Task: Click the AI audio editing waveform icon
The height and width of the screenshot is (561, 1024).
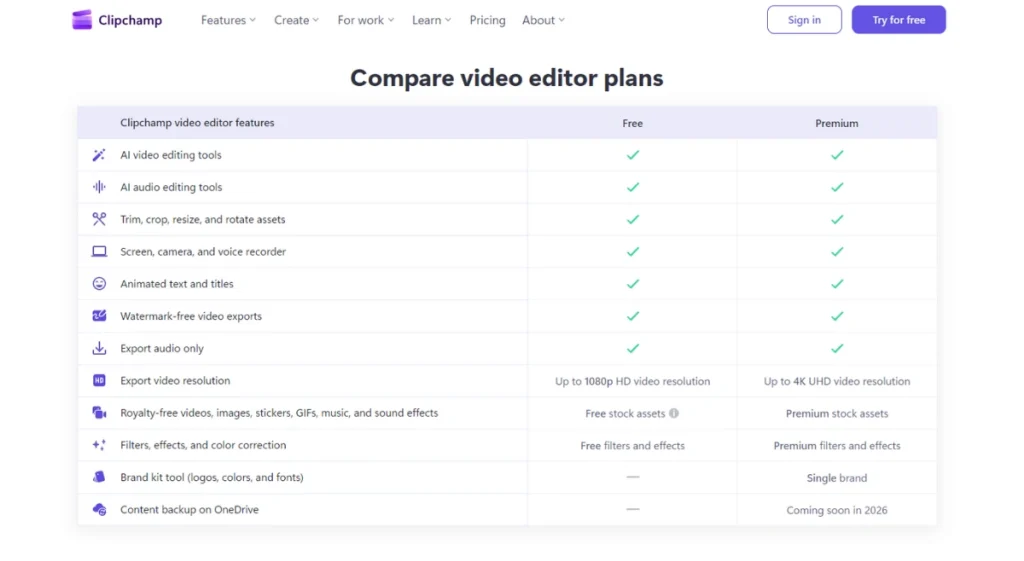Action: [99, 187]
